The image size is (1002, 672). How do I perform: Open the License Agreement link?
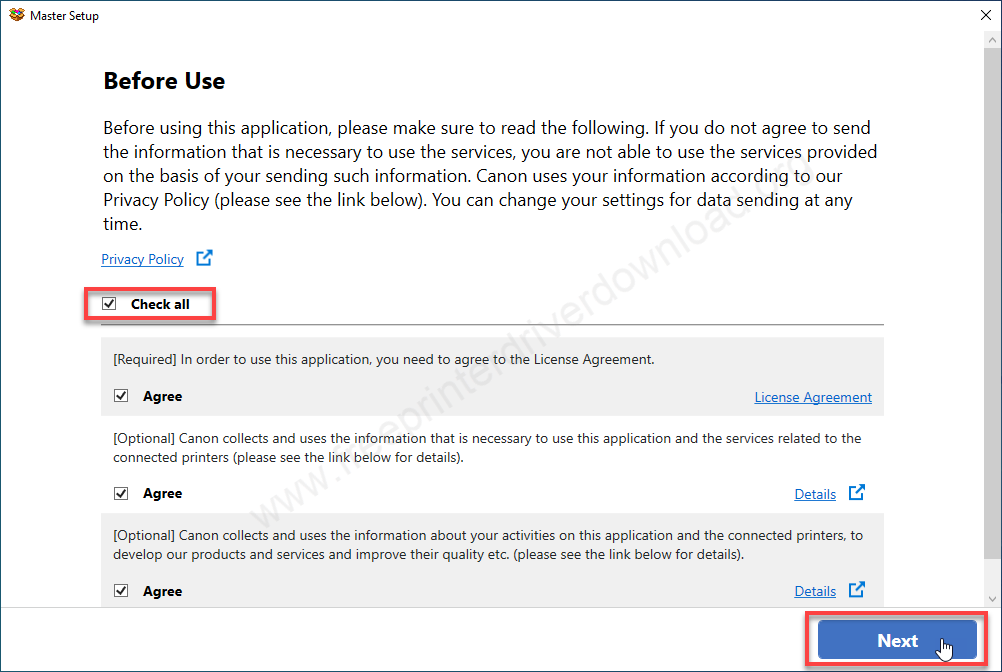pyautogui.click(x=813, y=397)
